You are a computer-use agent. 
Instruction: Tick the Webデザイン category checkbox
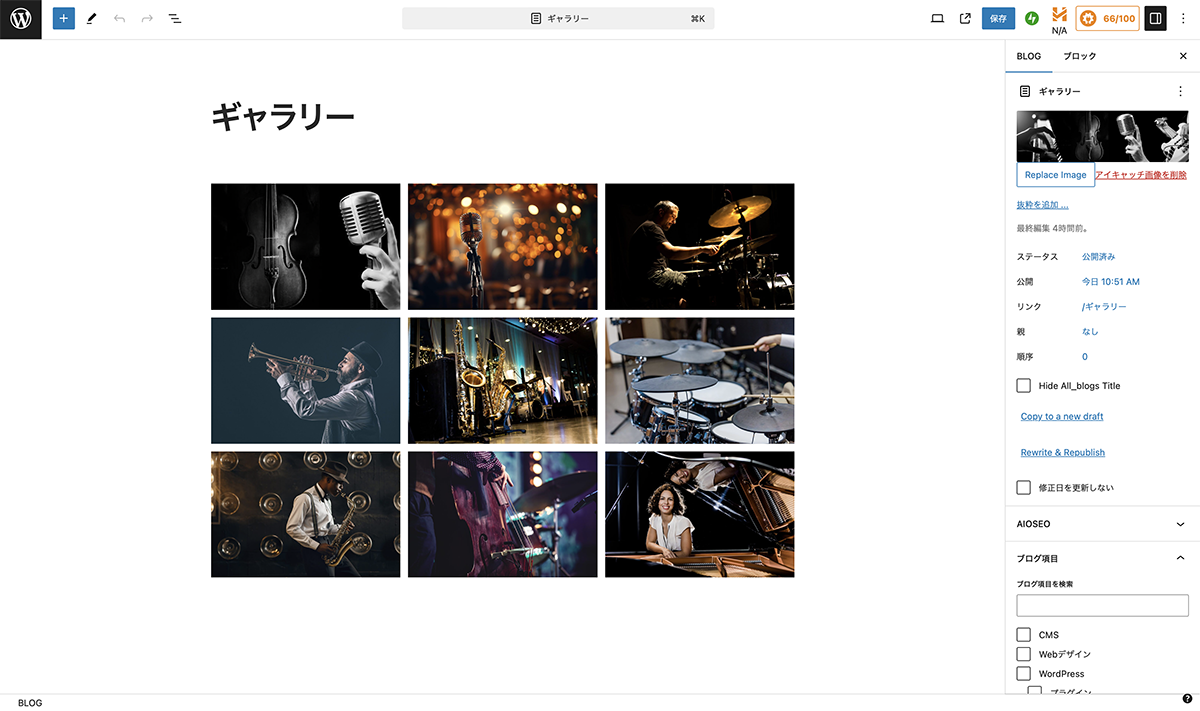(1023, 654)
